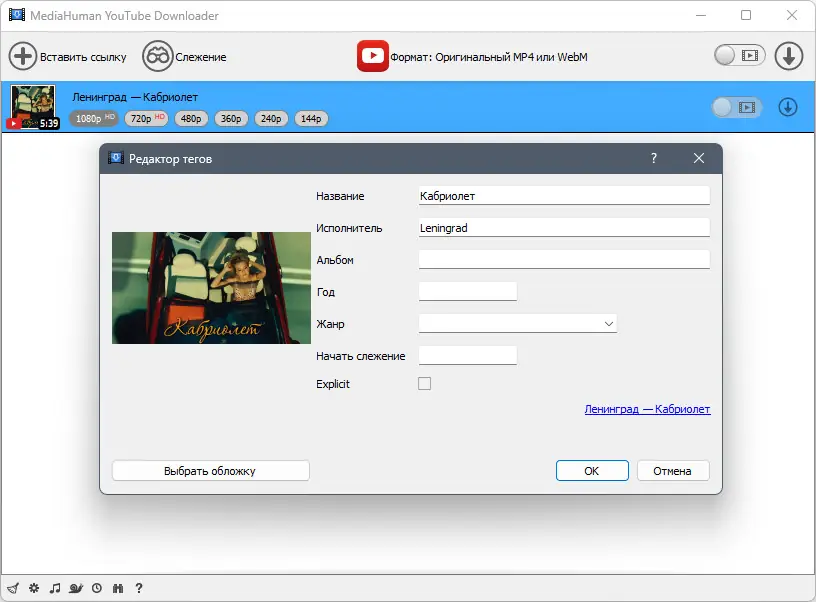Click the Отмена button
The image size is (816, 602).
click(x=673, y=470)
